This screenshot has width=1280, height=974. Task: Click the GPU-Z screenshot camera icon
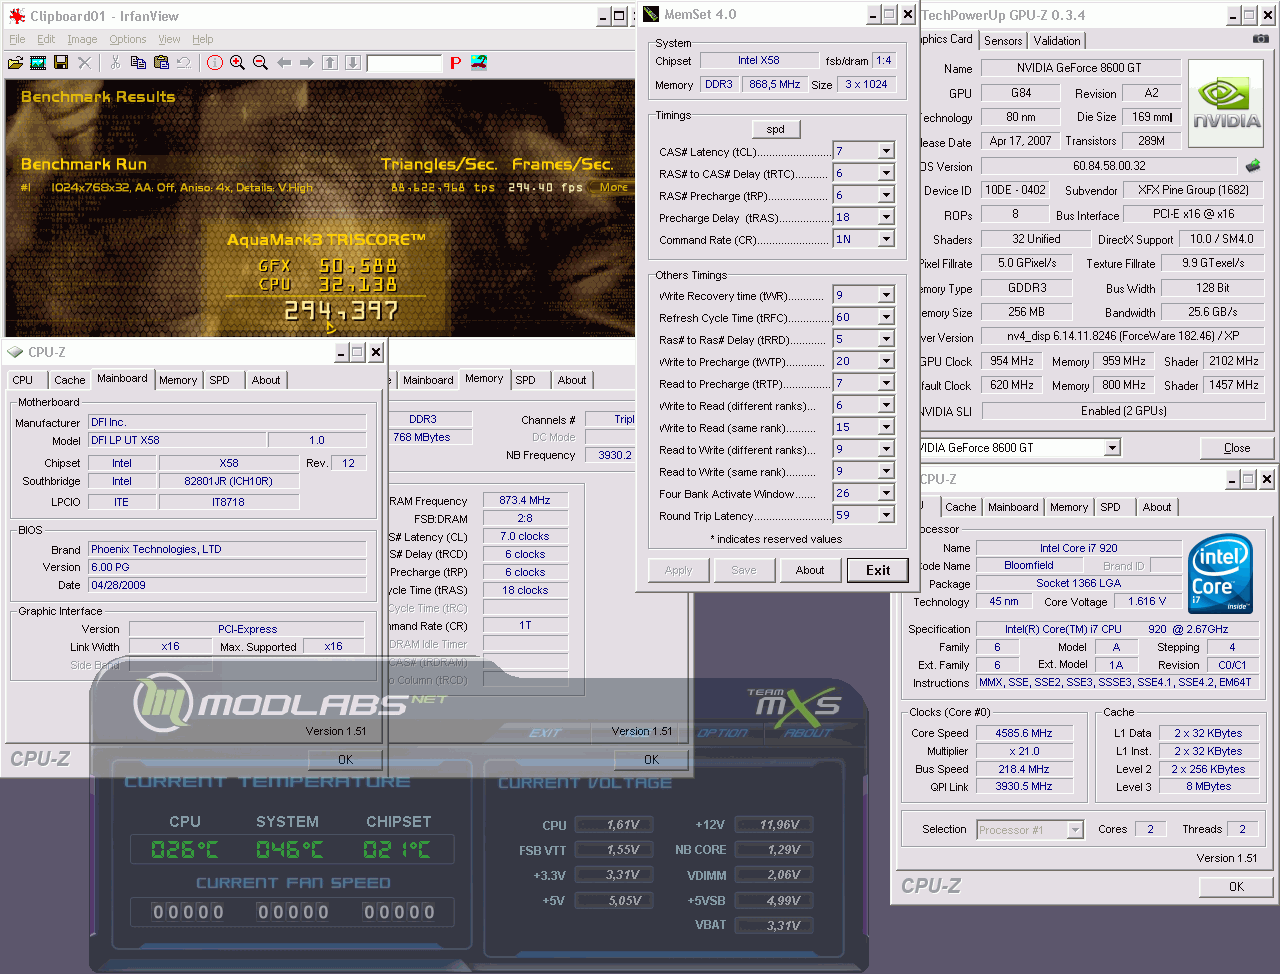click(1261, 39)
